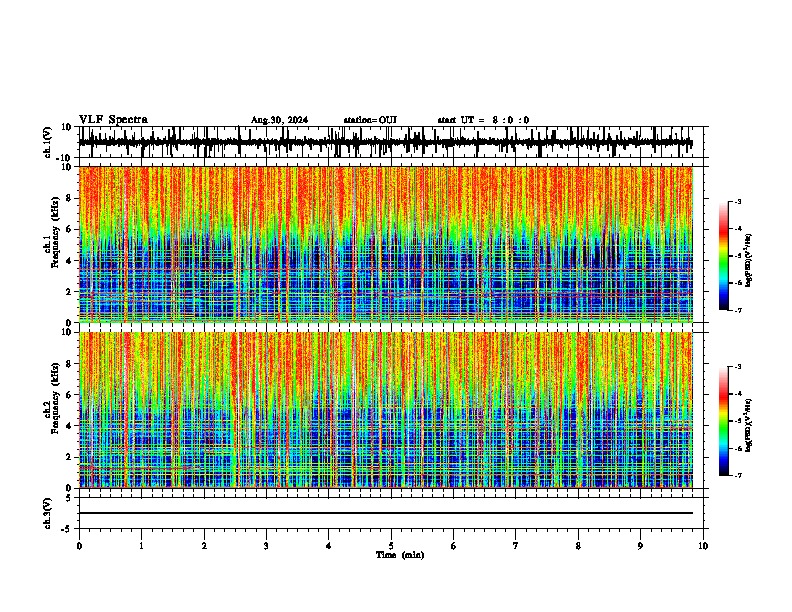This screenshot has height=612, width=792.
Task: Click the "ch.3(V)" axis label
Action: [48, 513]
